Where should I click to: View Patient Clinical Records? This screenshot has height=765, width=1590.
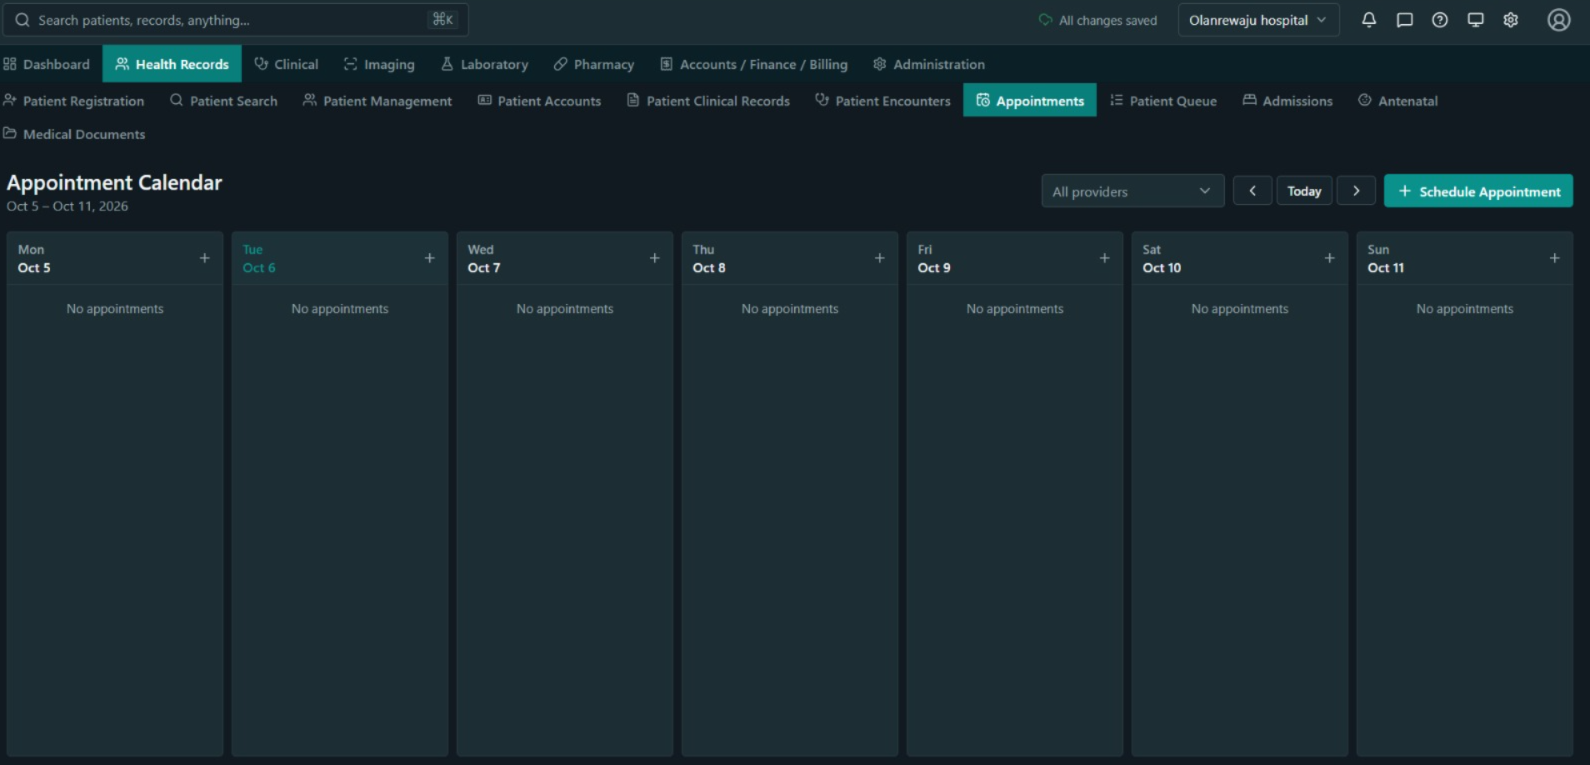[708, 101]
